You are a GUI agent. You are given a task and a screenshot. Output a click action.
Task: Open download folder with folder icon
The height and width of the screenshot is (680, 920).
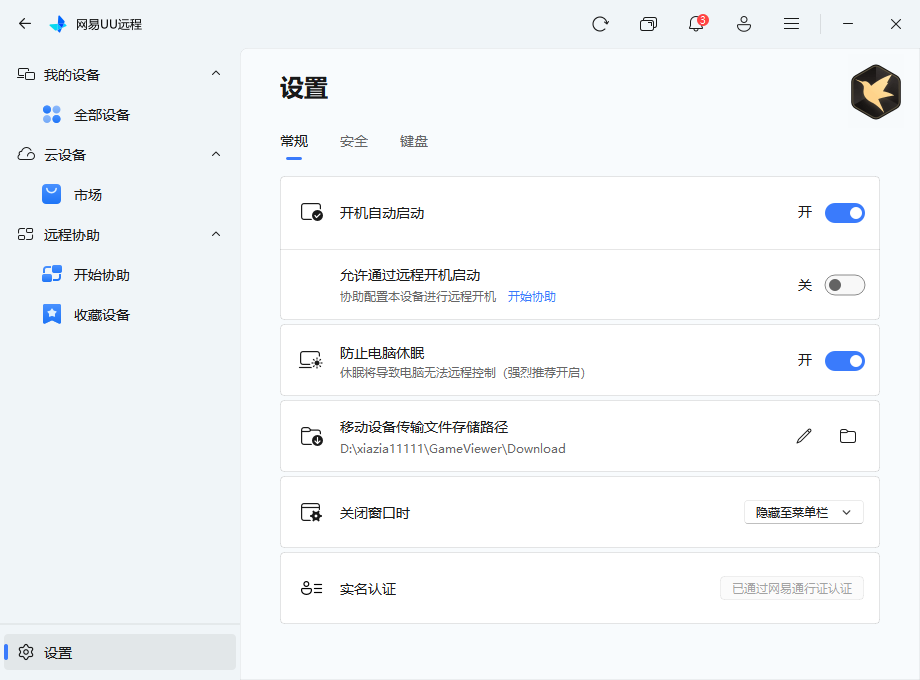click(x=848, y=436)
